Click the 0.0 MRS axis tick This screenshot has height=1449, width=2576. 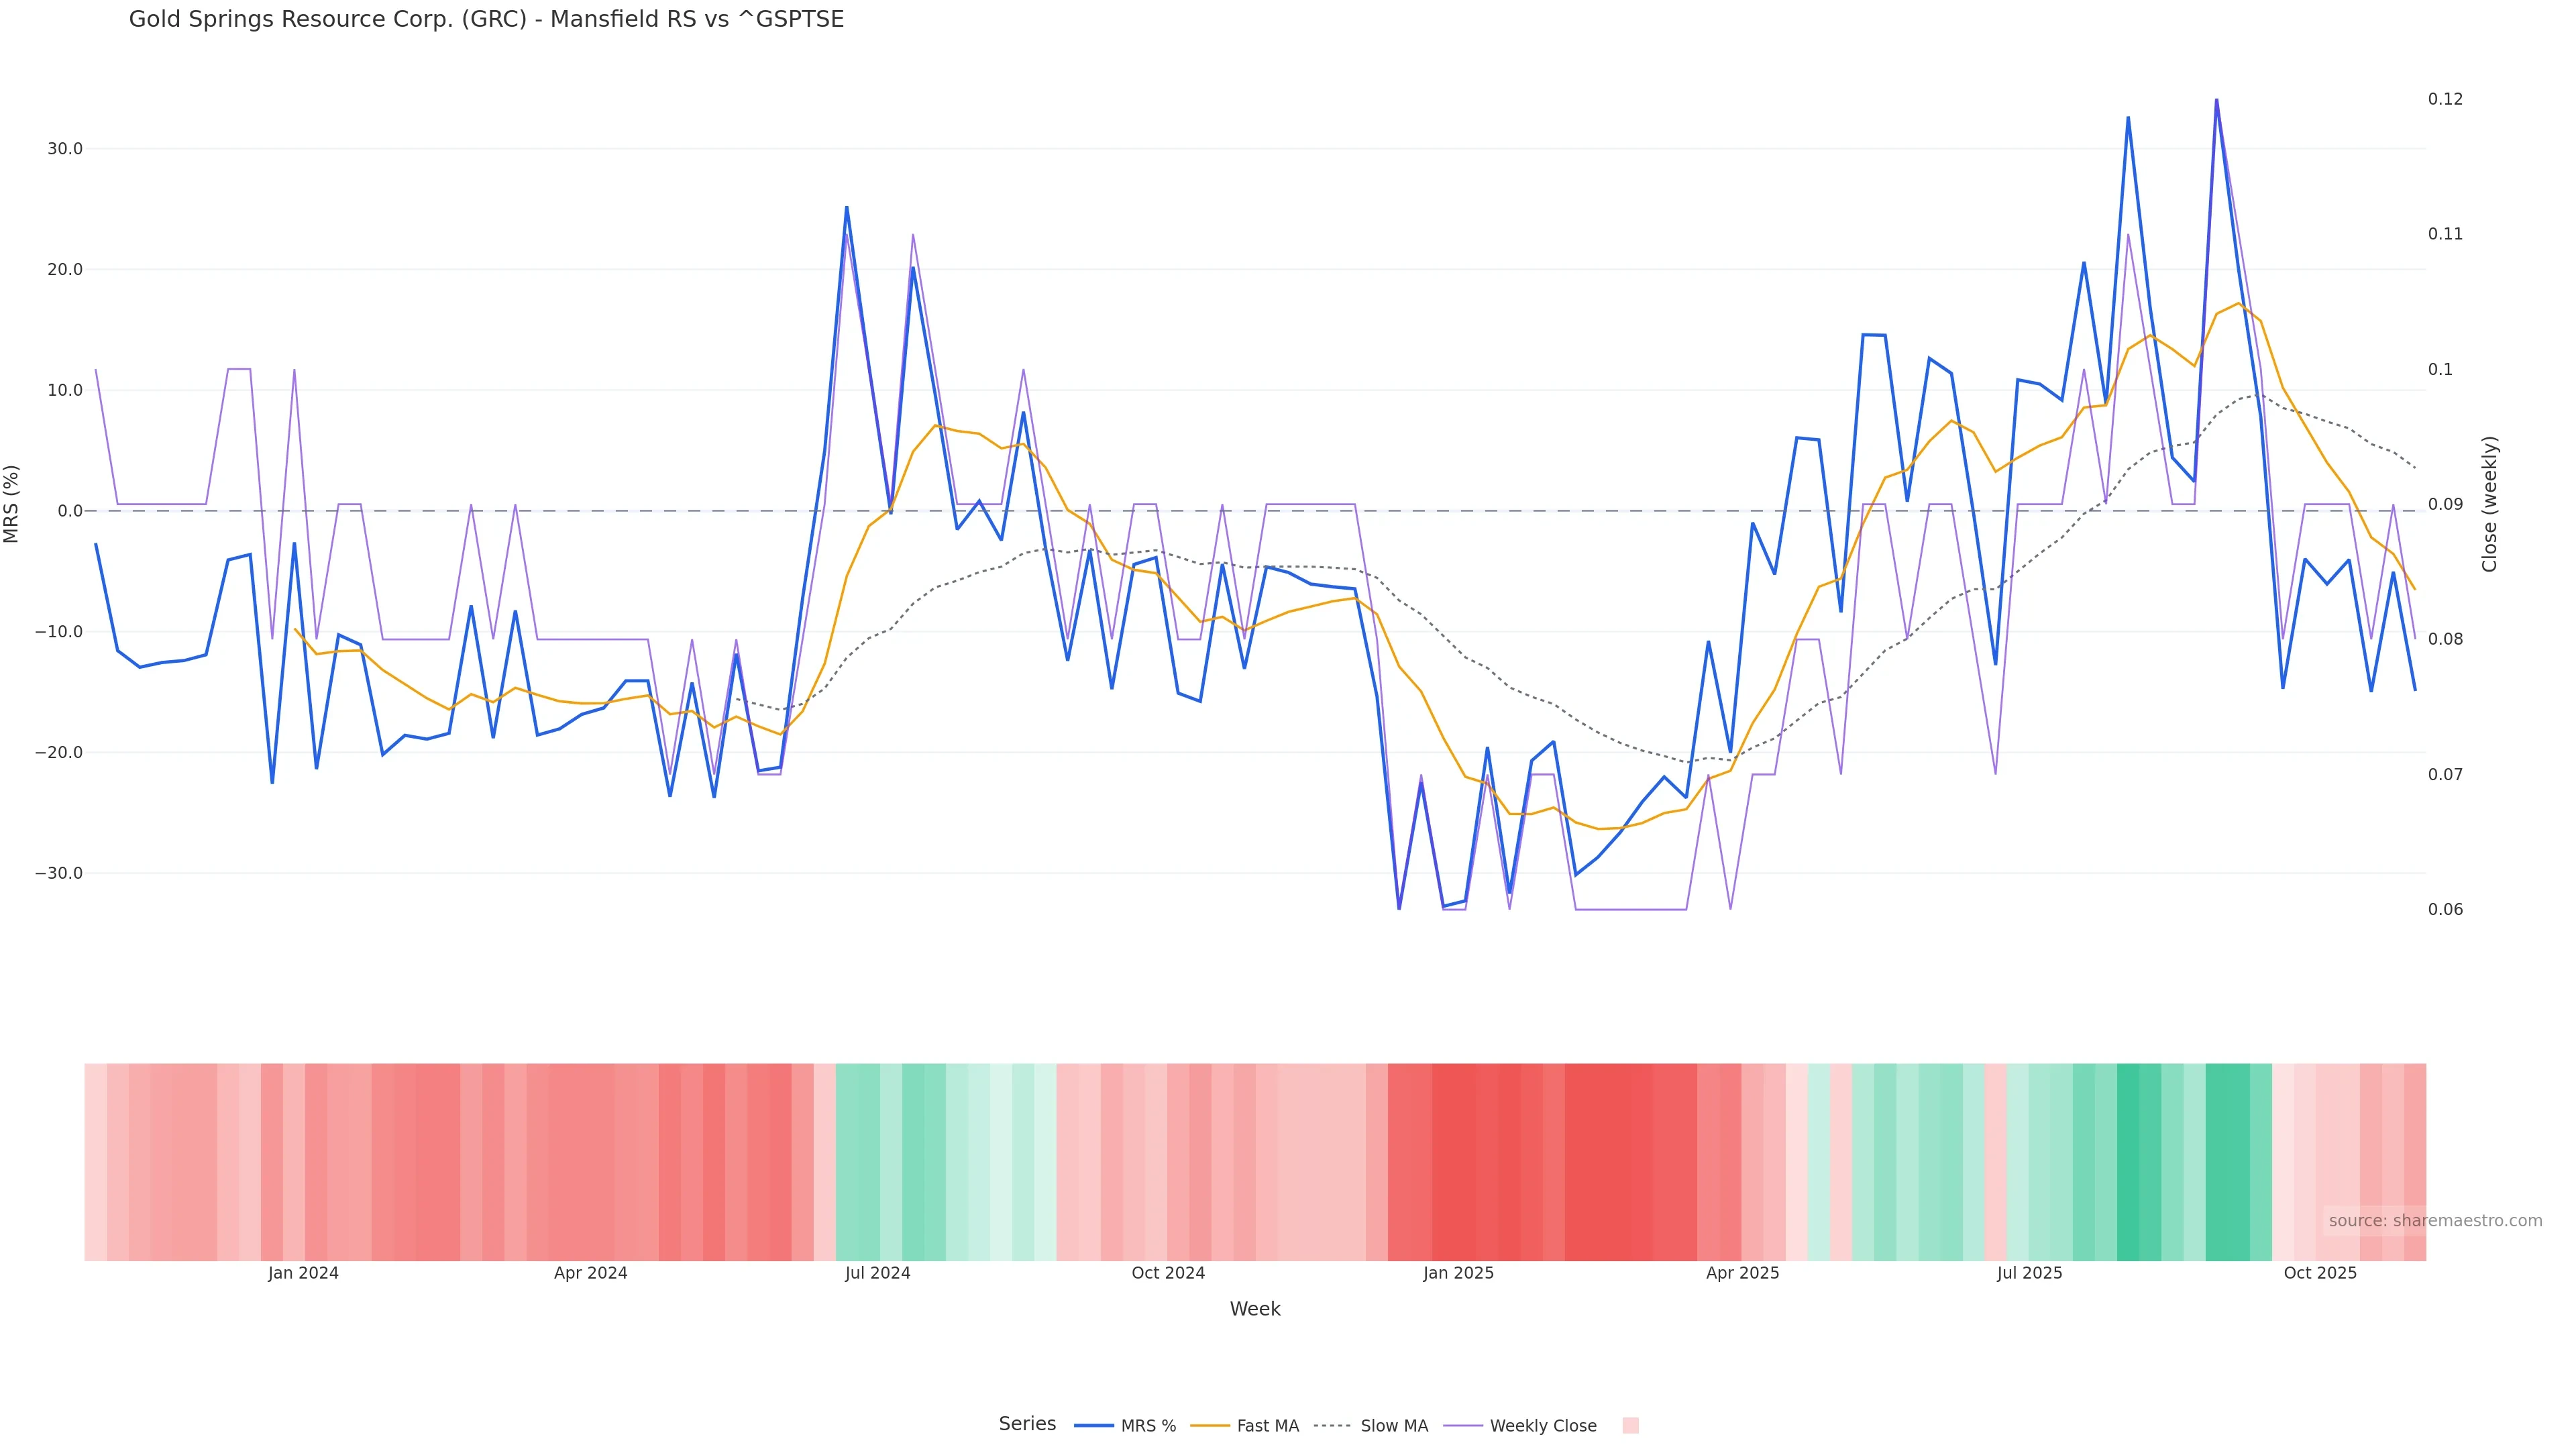tap(69, 511)
